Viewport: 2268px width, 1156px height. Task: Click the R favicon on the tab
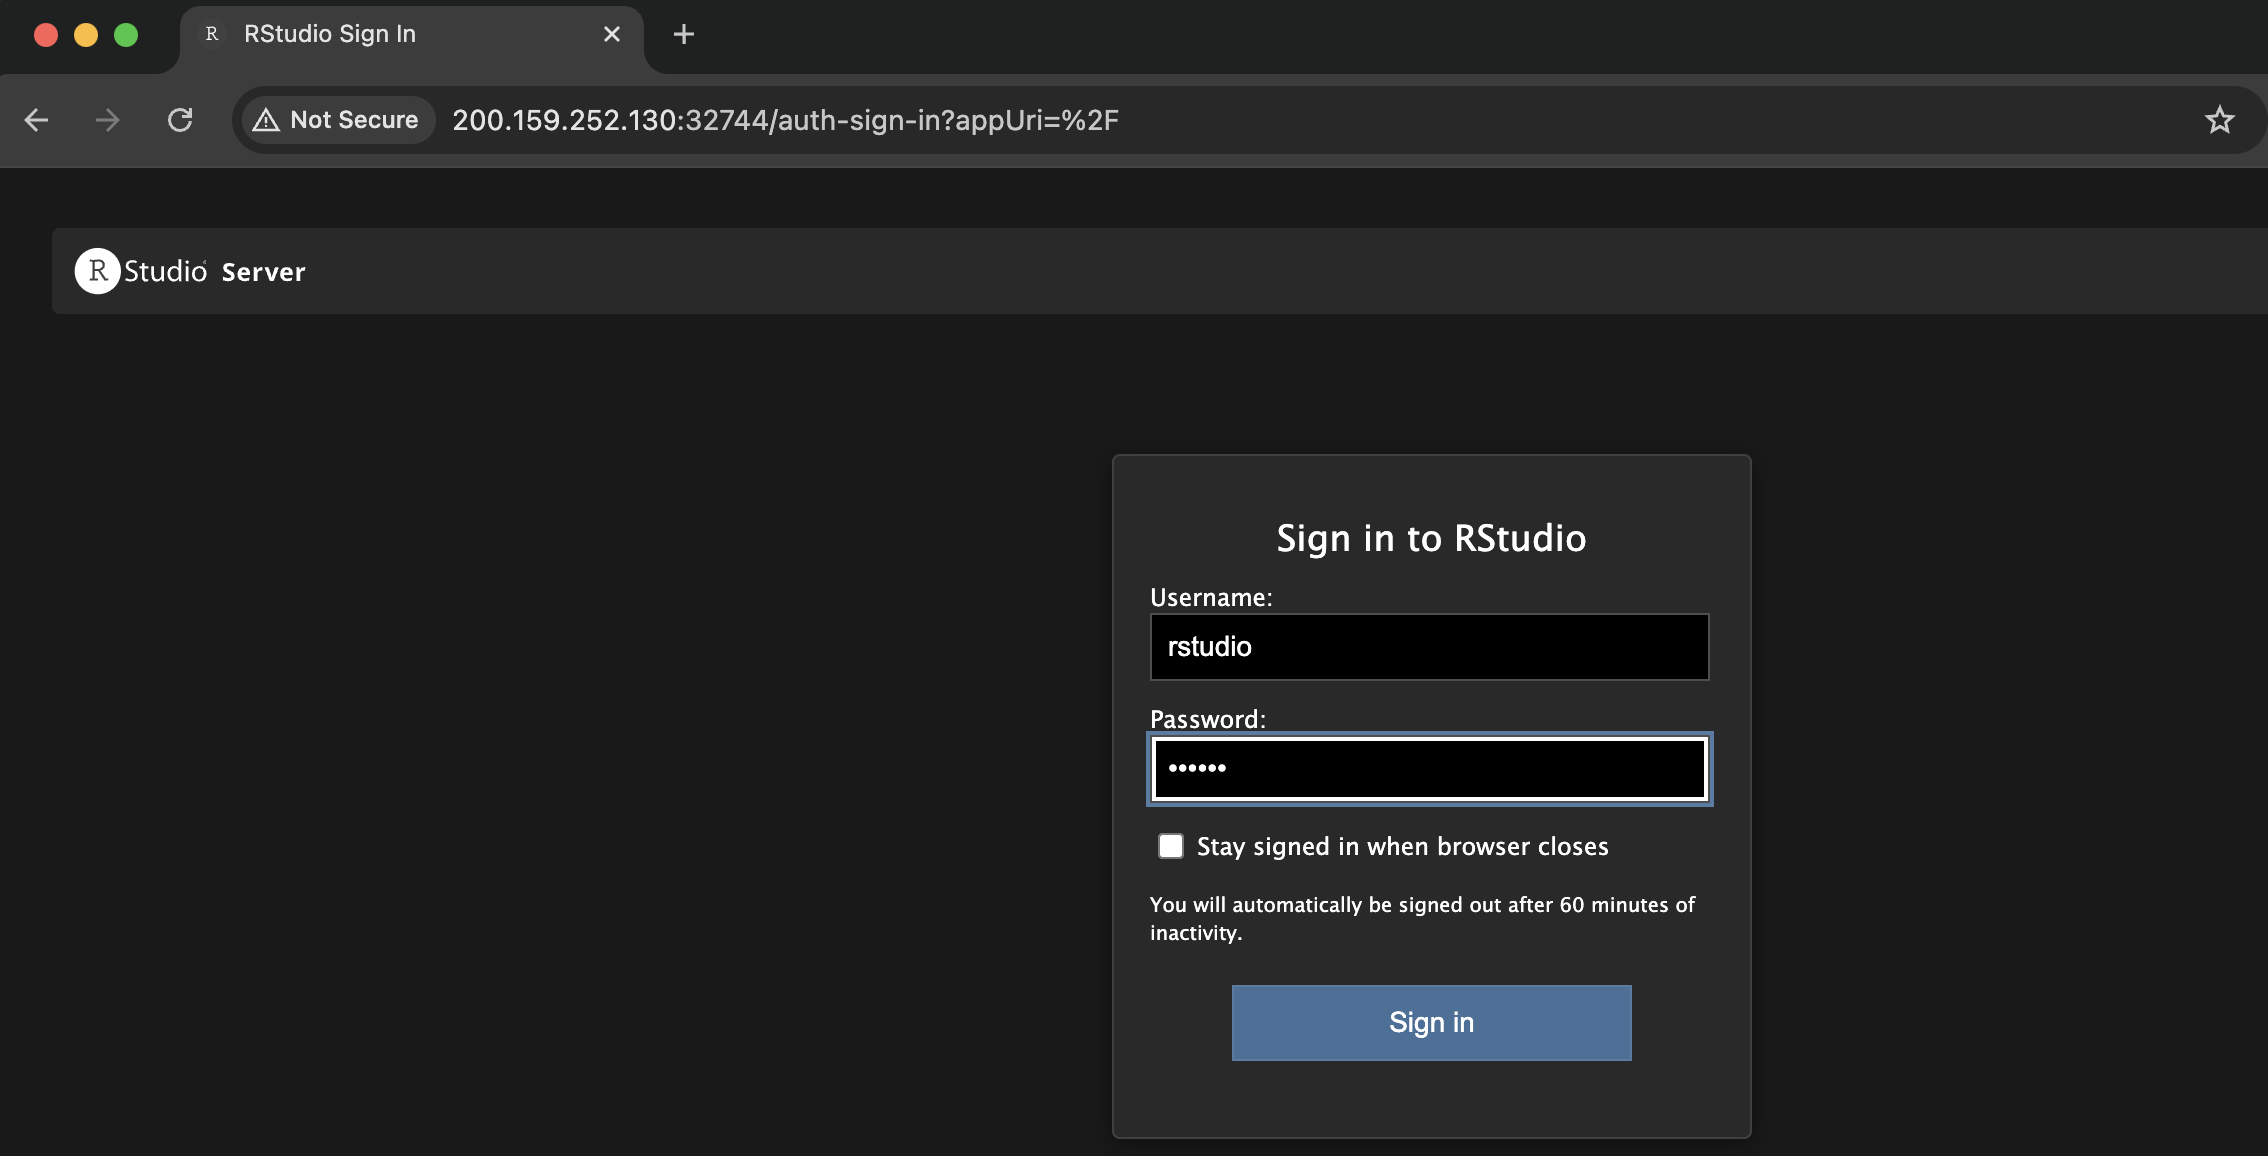coord(212,34)
